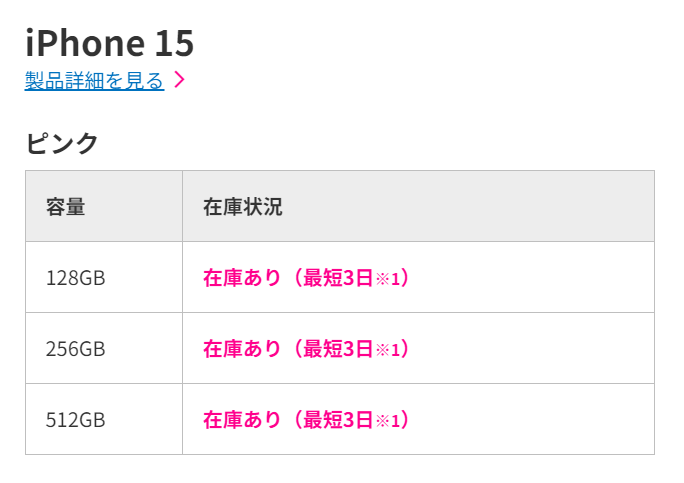Select the iPhone 15 heading
The width and height of the screenshot is (684, 483).
(x=109, y=43)
